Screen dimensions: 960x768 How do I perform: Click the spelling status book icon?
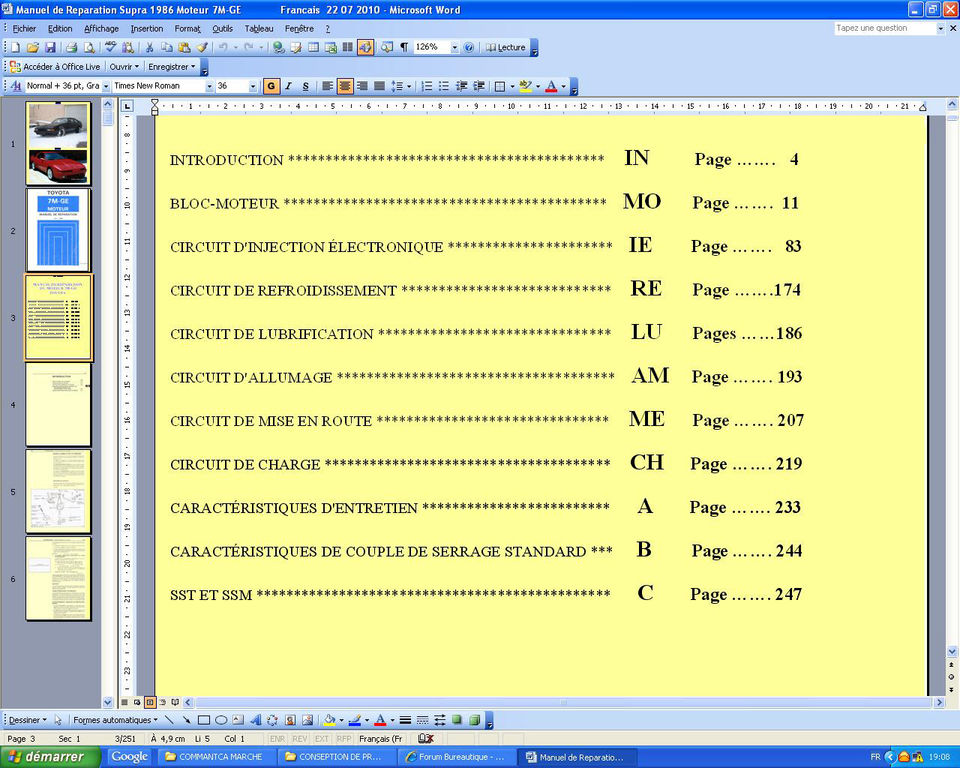(x=426, y=739)
